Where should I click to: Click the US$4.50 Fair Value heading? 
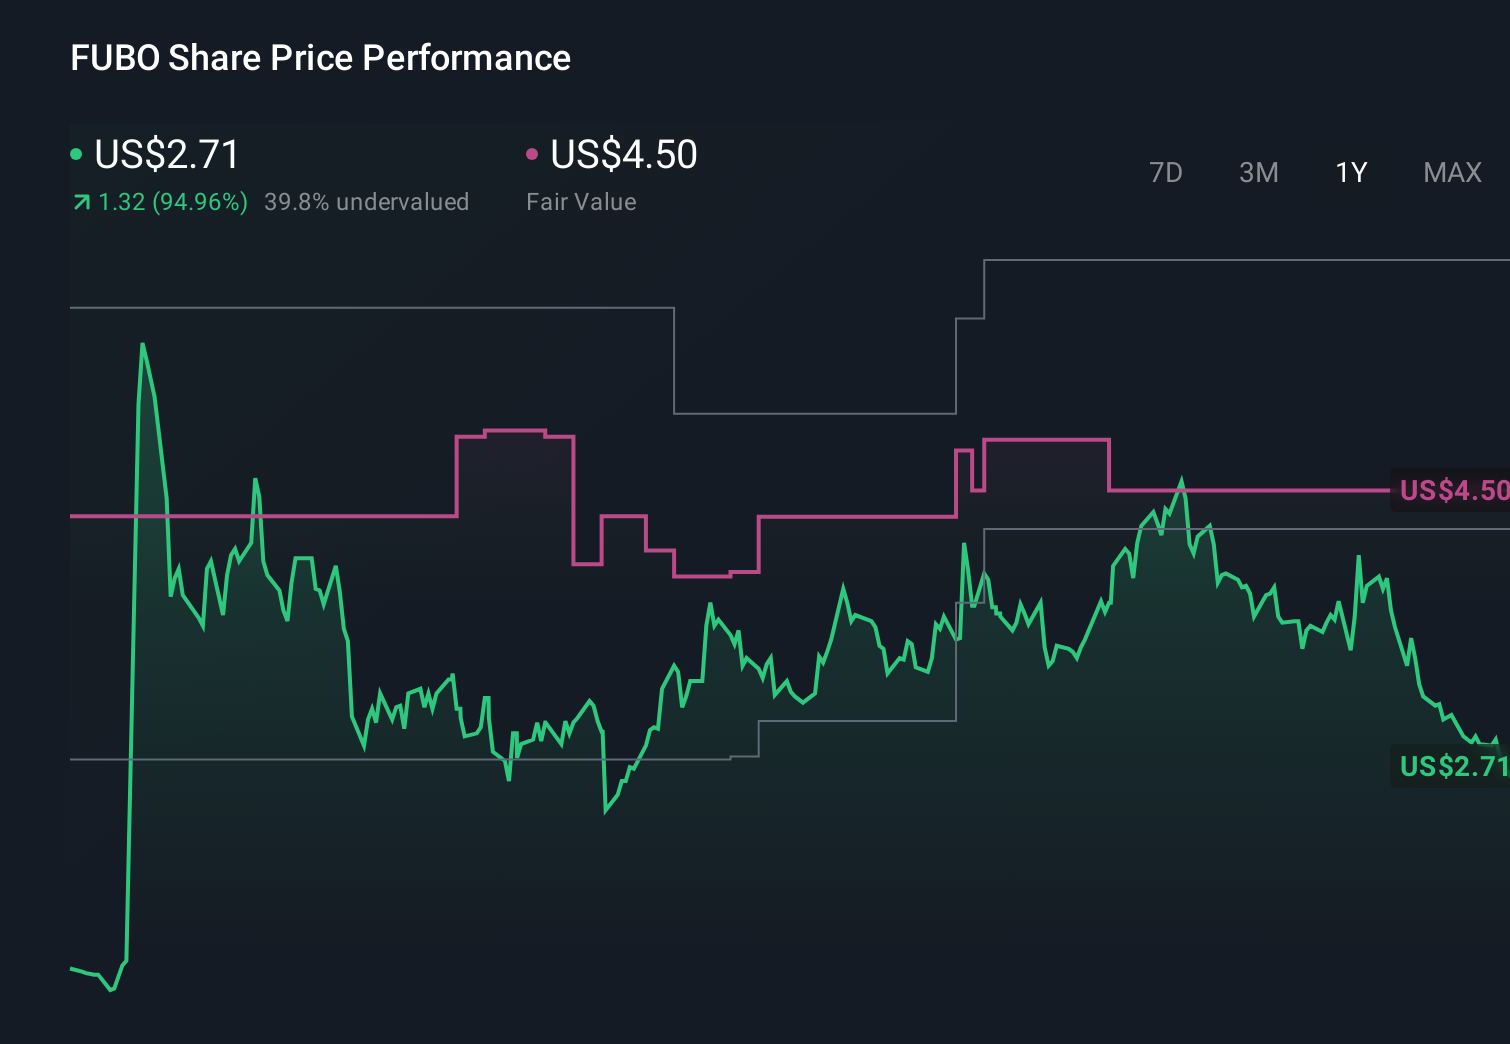click(622, 155)
